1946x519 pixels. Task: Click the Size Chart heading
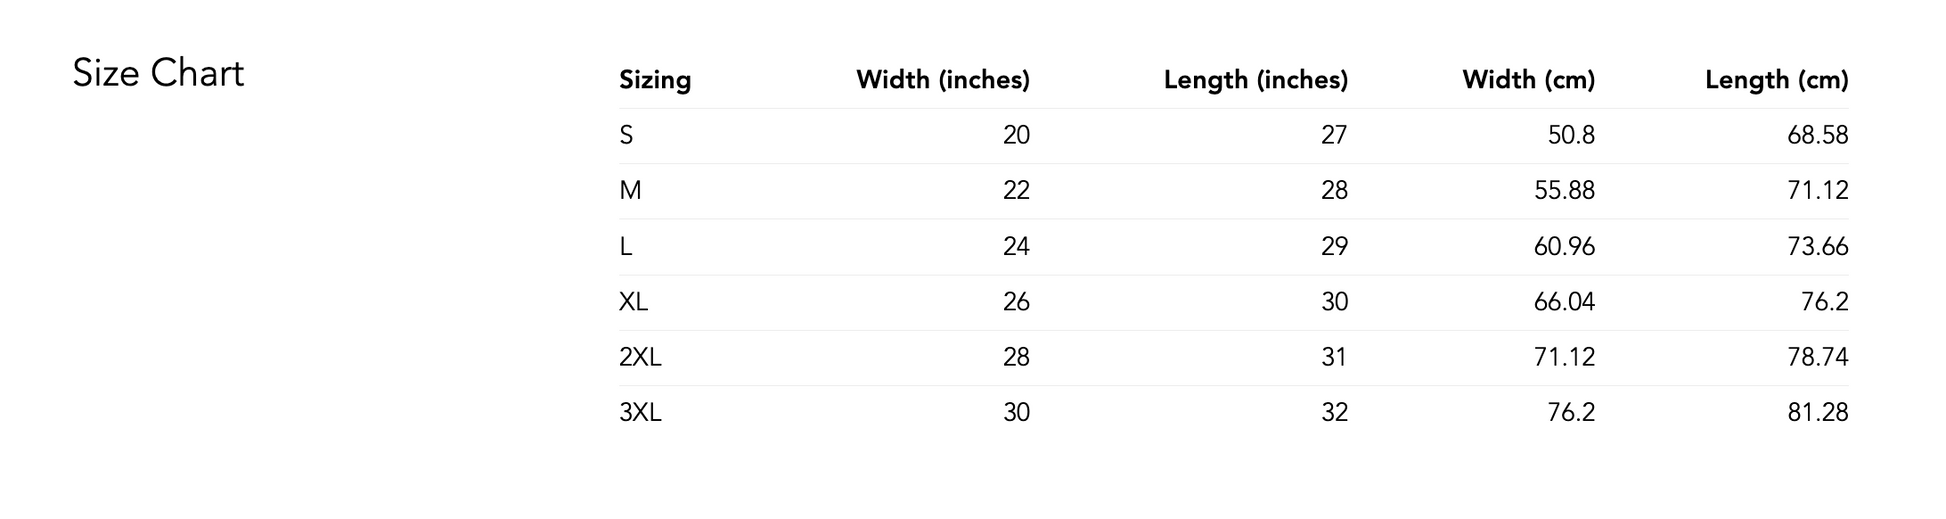pos(158,74)
